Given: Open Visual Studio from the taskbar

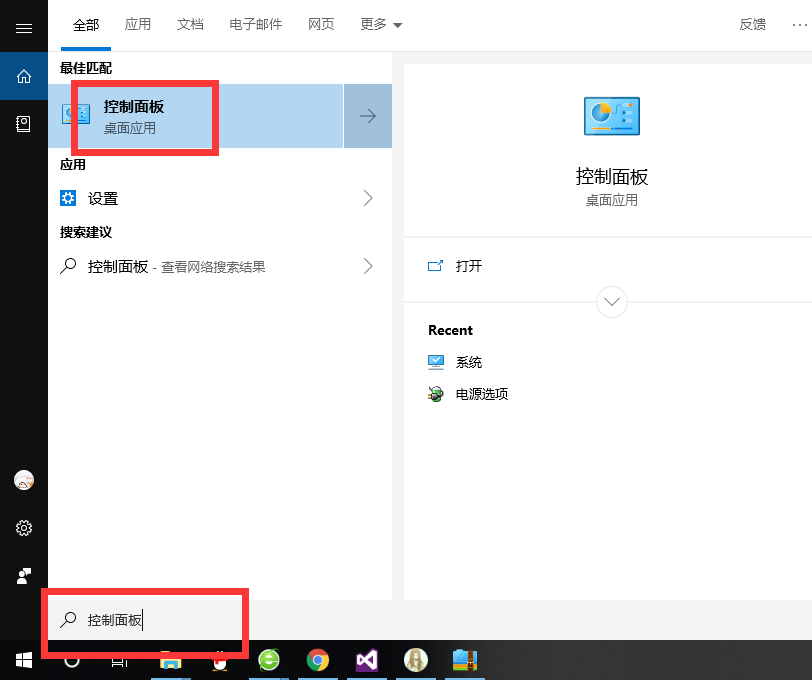Looking at the screenshot, I should (367, 660).
